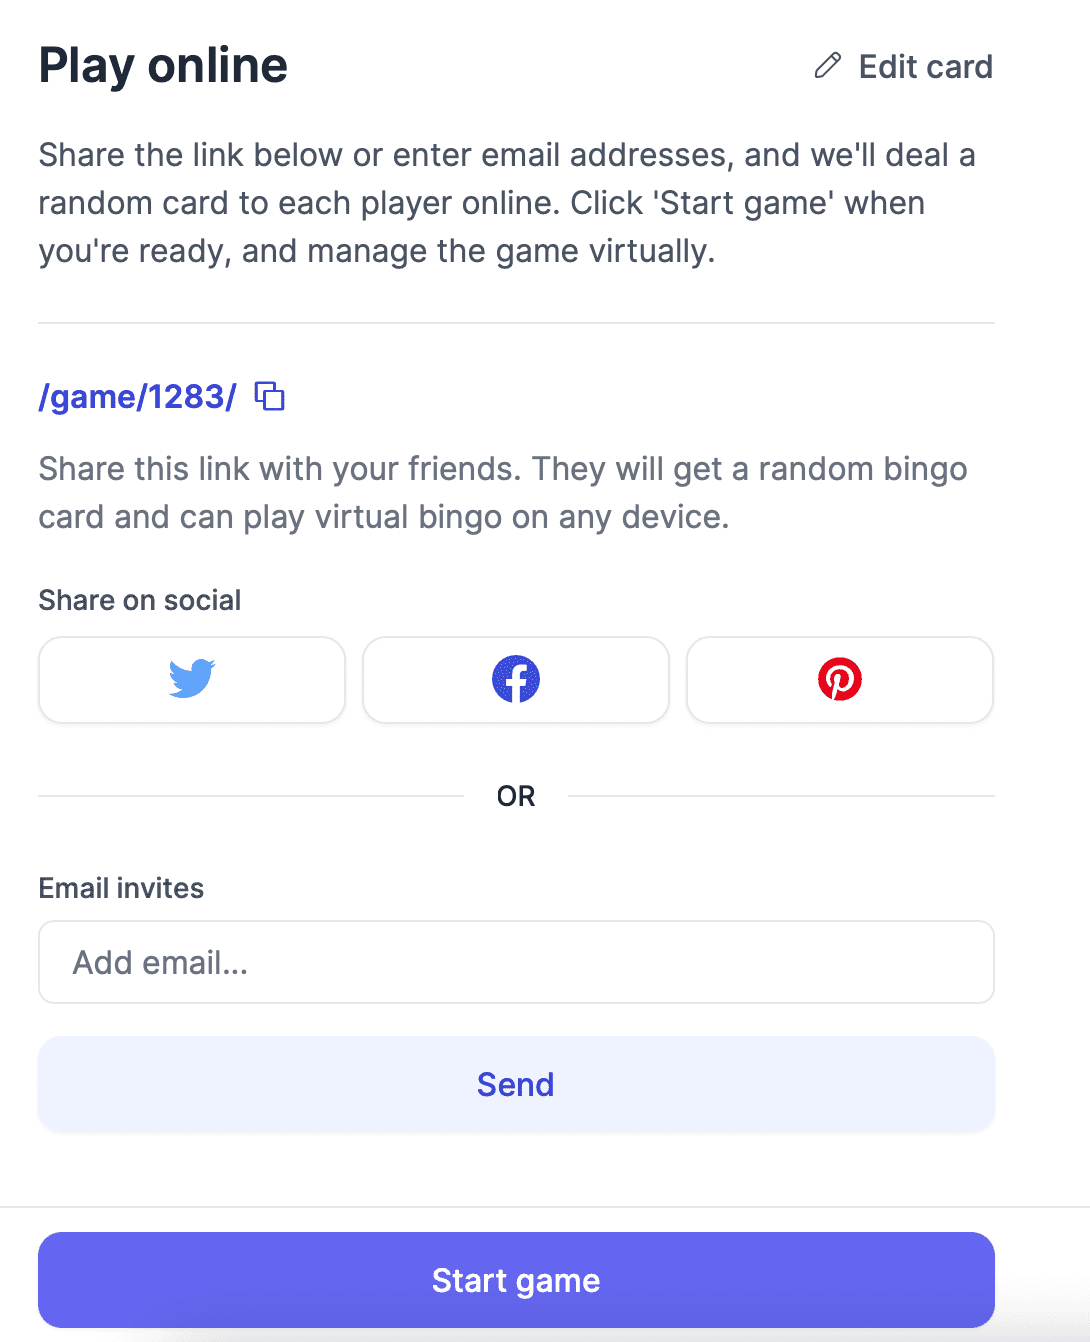Click the 'Share this link with your friends' text

click(x=502, y=493)
